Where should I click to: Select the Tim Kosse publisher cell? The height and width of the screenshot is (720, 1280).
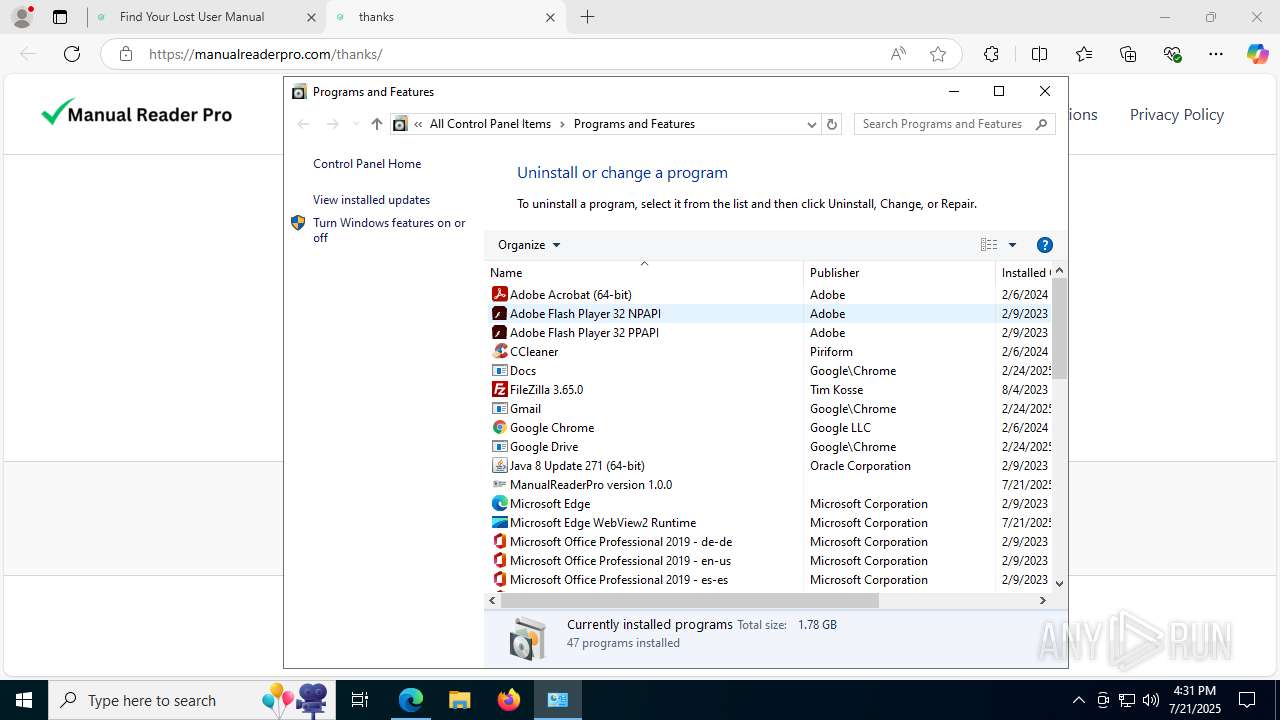click(836, 389)
